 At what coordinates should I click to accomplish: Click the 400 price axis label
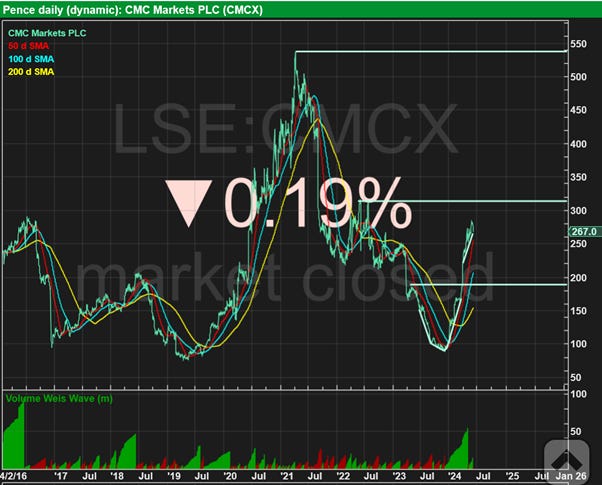578,144
